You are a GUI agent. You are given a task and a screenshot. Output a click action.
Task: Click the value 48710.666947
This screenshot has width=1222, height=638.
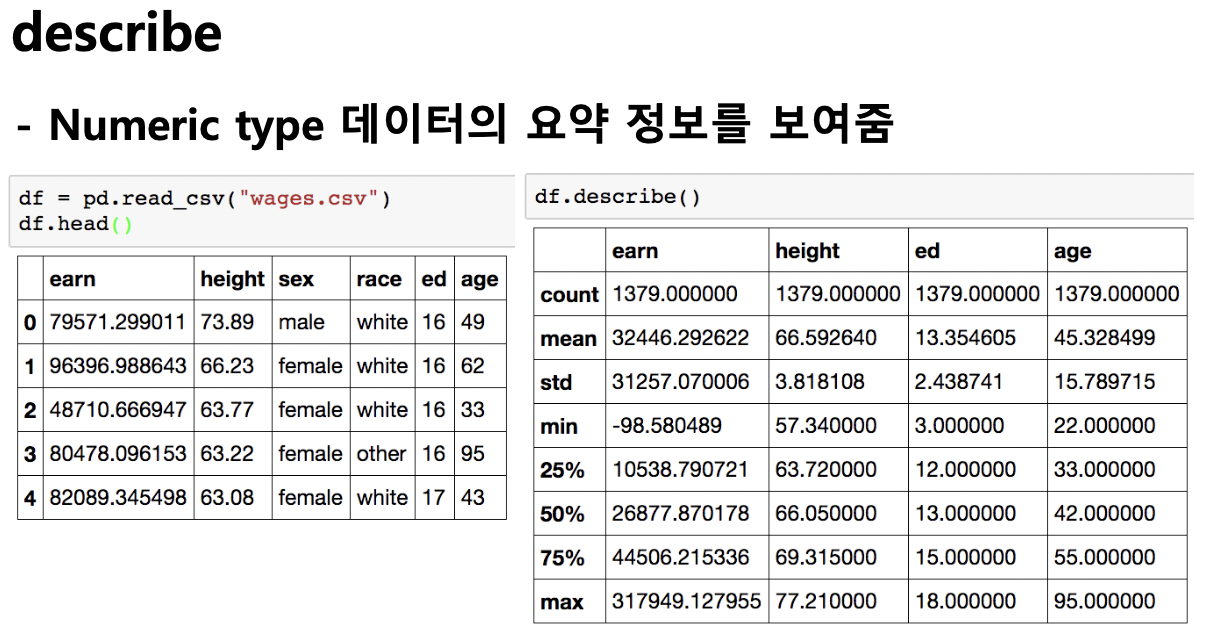tap(118, 410)
